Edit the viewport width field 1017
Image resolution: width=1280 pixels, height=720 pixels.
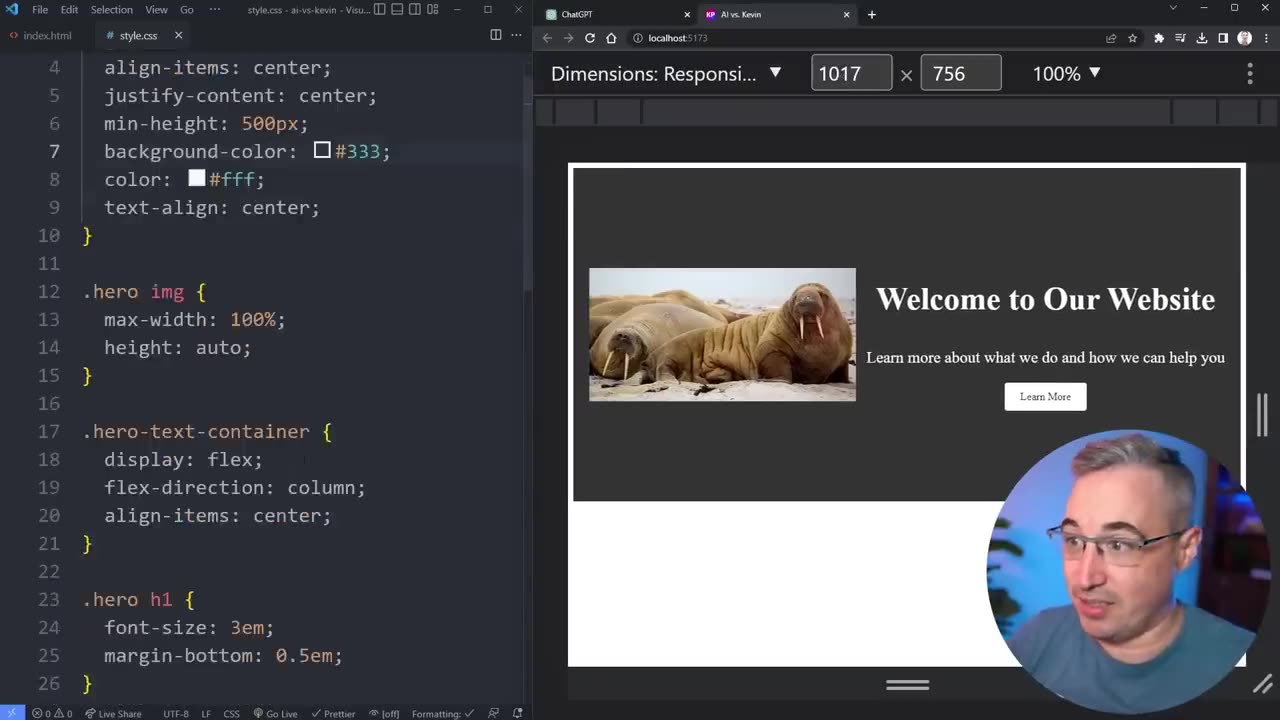tap(851, 74)
